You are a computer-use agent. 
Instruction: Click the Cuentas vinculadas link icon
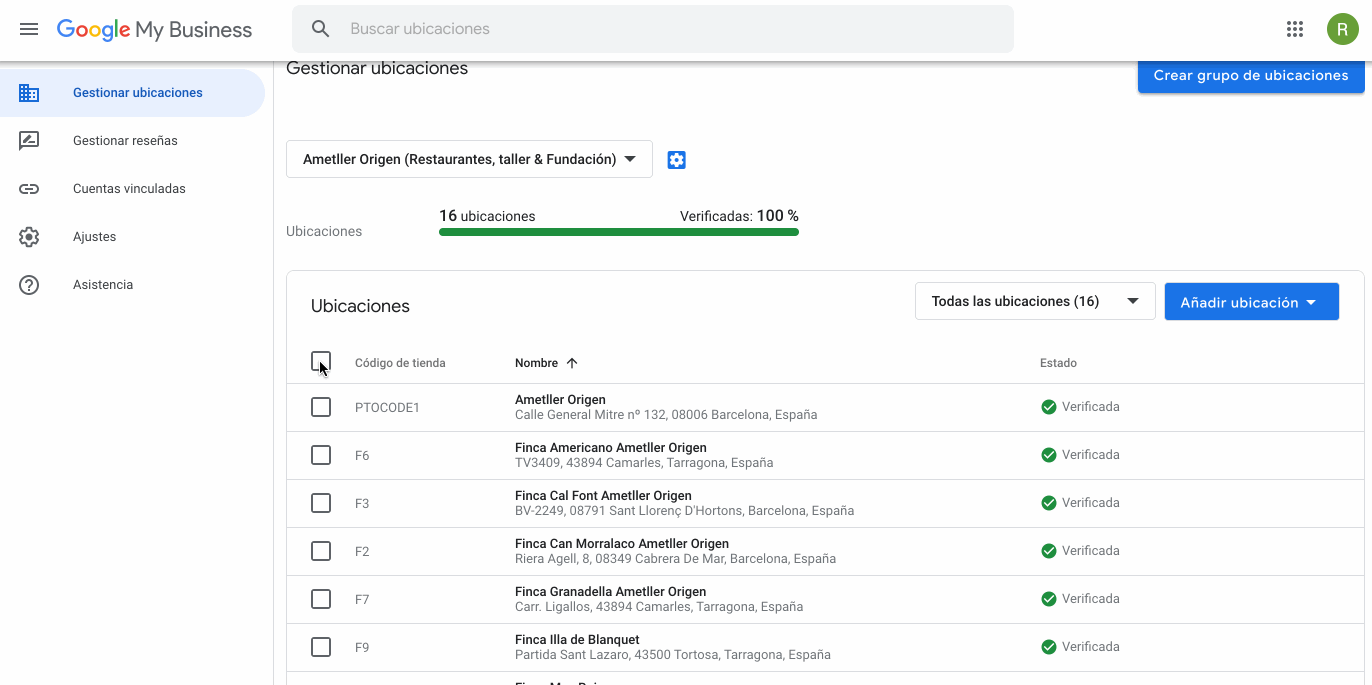(x=29, y=189)
